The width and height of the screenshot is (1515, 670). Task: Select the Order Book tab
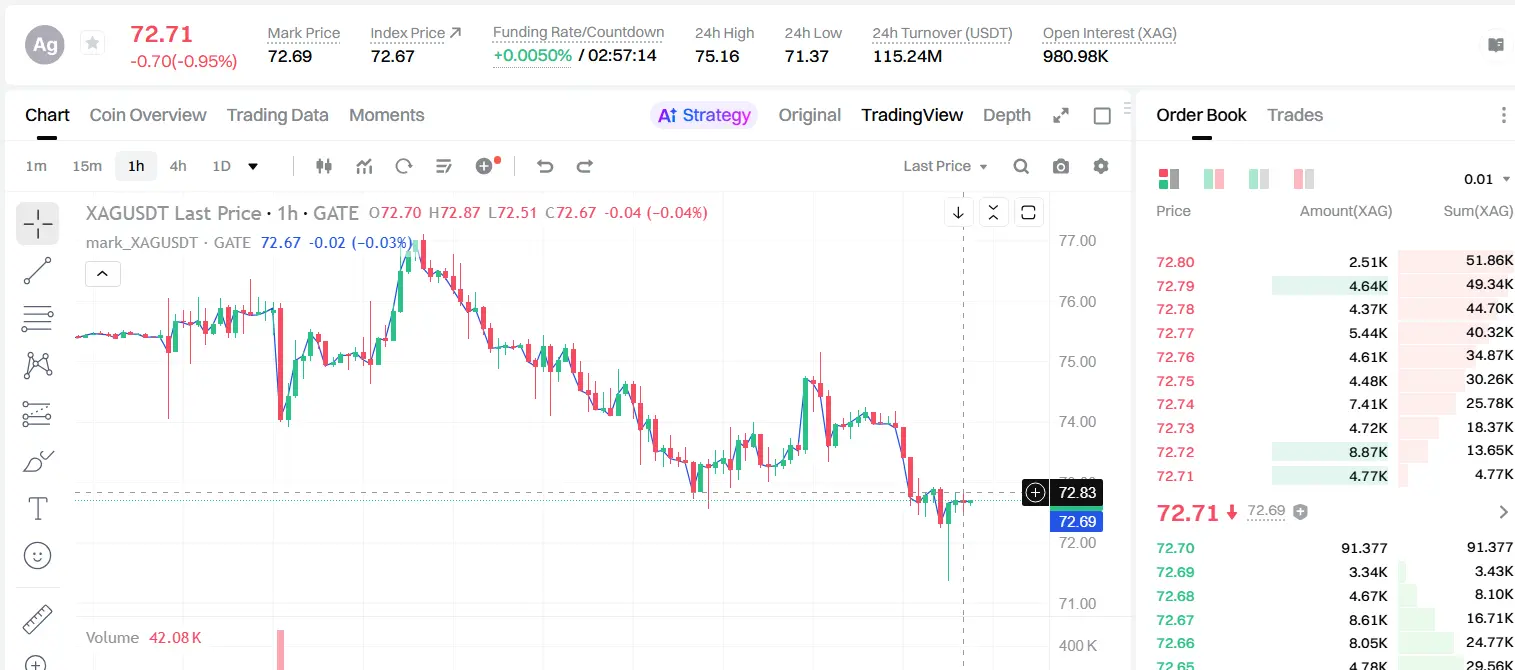click(x=1201, y=115)
